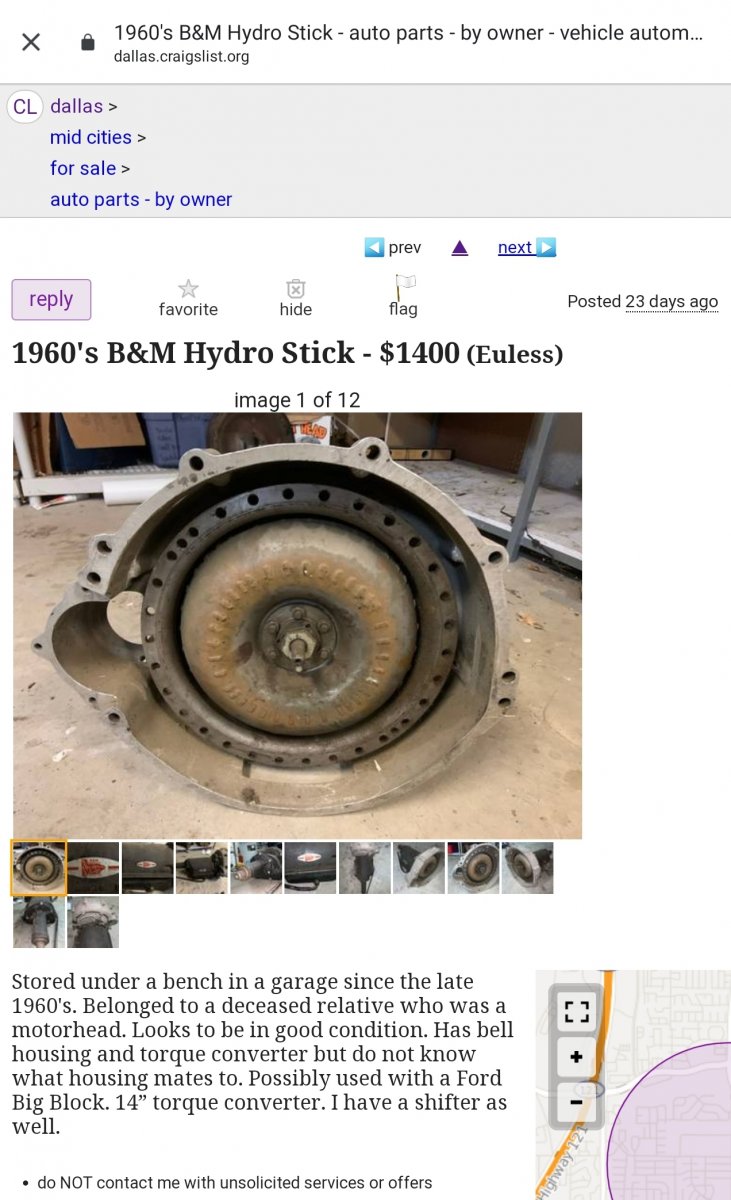Zoom out on the map
The height and width of the screenshot is (1200, 731).
pos(576,1102)
